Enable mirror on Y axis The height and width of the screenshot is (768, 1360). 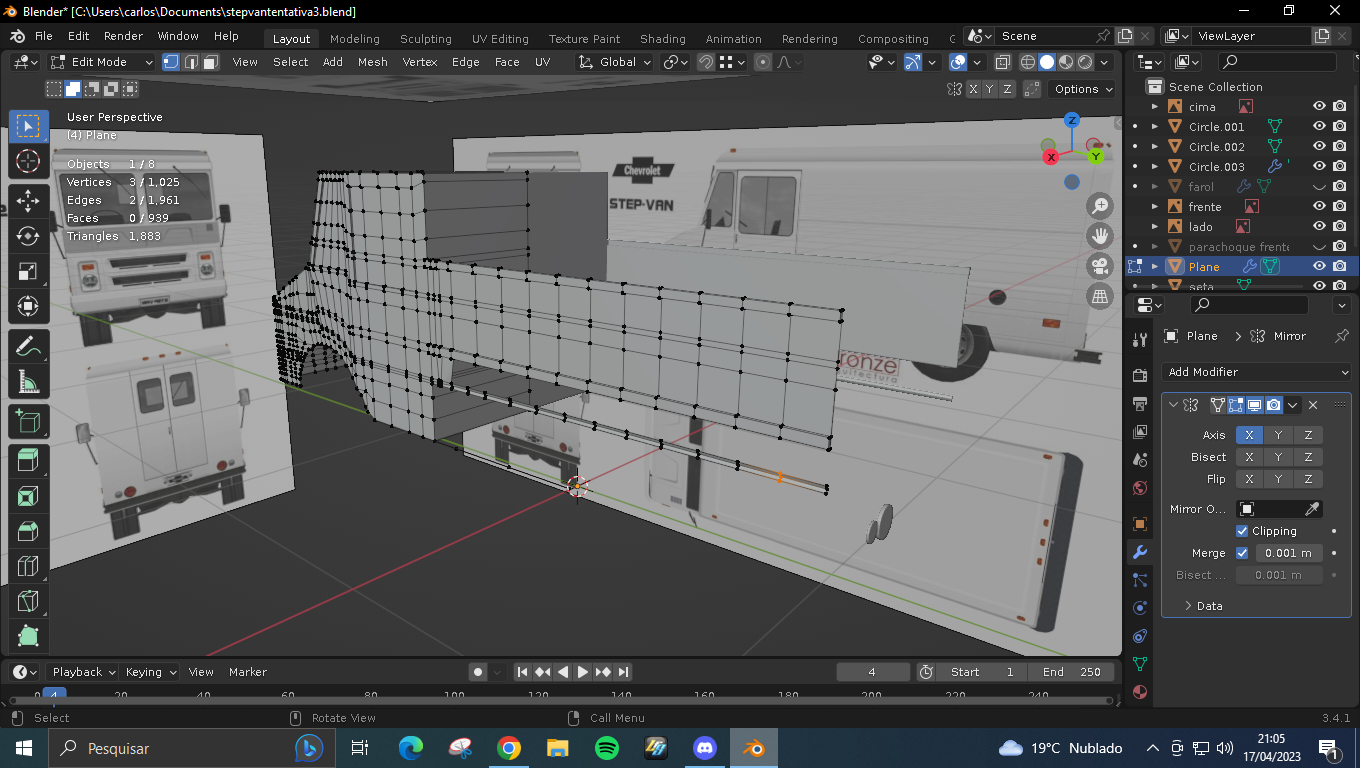1277,435
